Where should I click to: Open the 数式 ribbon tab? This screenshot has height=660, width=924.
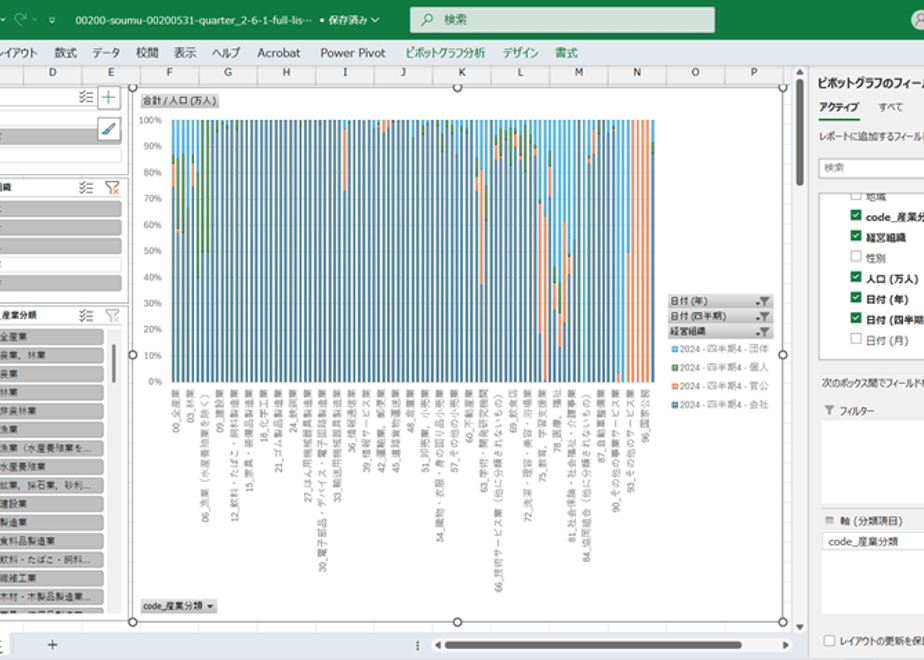point(65,53)
